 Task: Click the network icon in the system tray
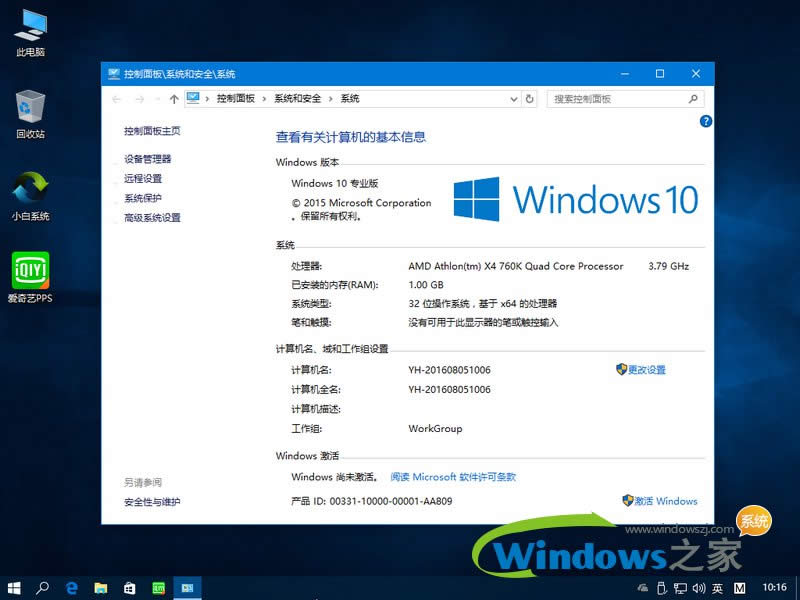point(682,589)
